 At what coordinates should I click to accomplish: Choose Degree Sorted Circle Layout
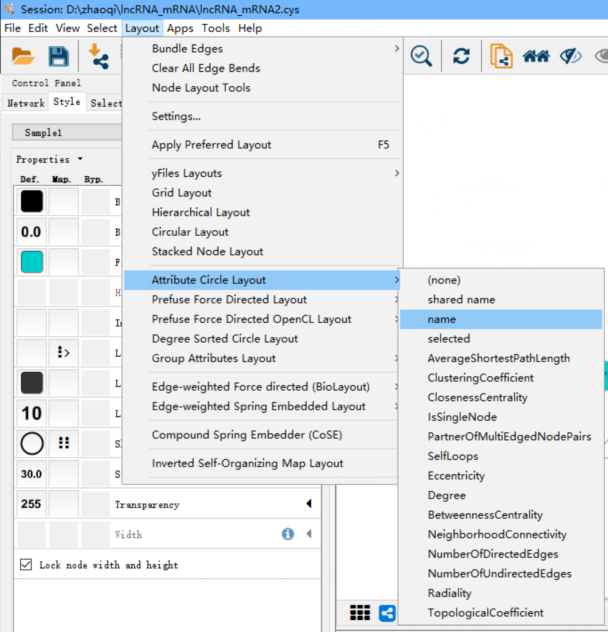pyautogui.click(x=225, y=339)
